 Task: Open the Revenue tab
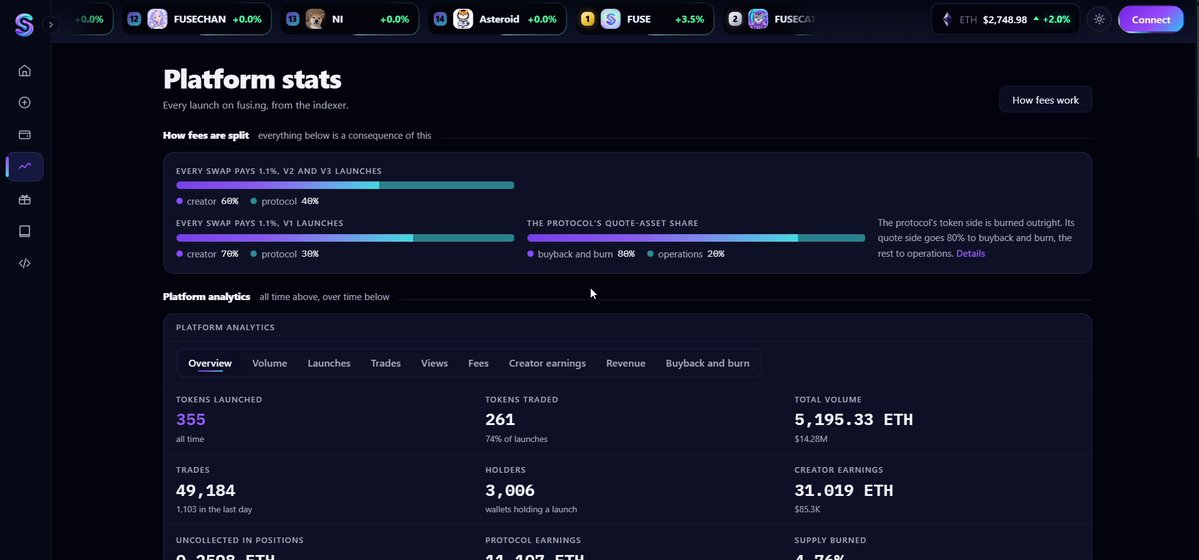coord(625,363)
